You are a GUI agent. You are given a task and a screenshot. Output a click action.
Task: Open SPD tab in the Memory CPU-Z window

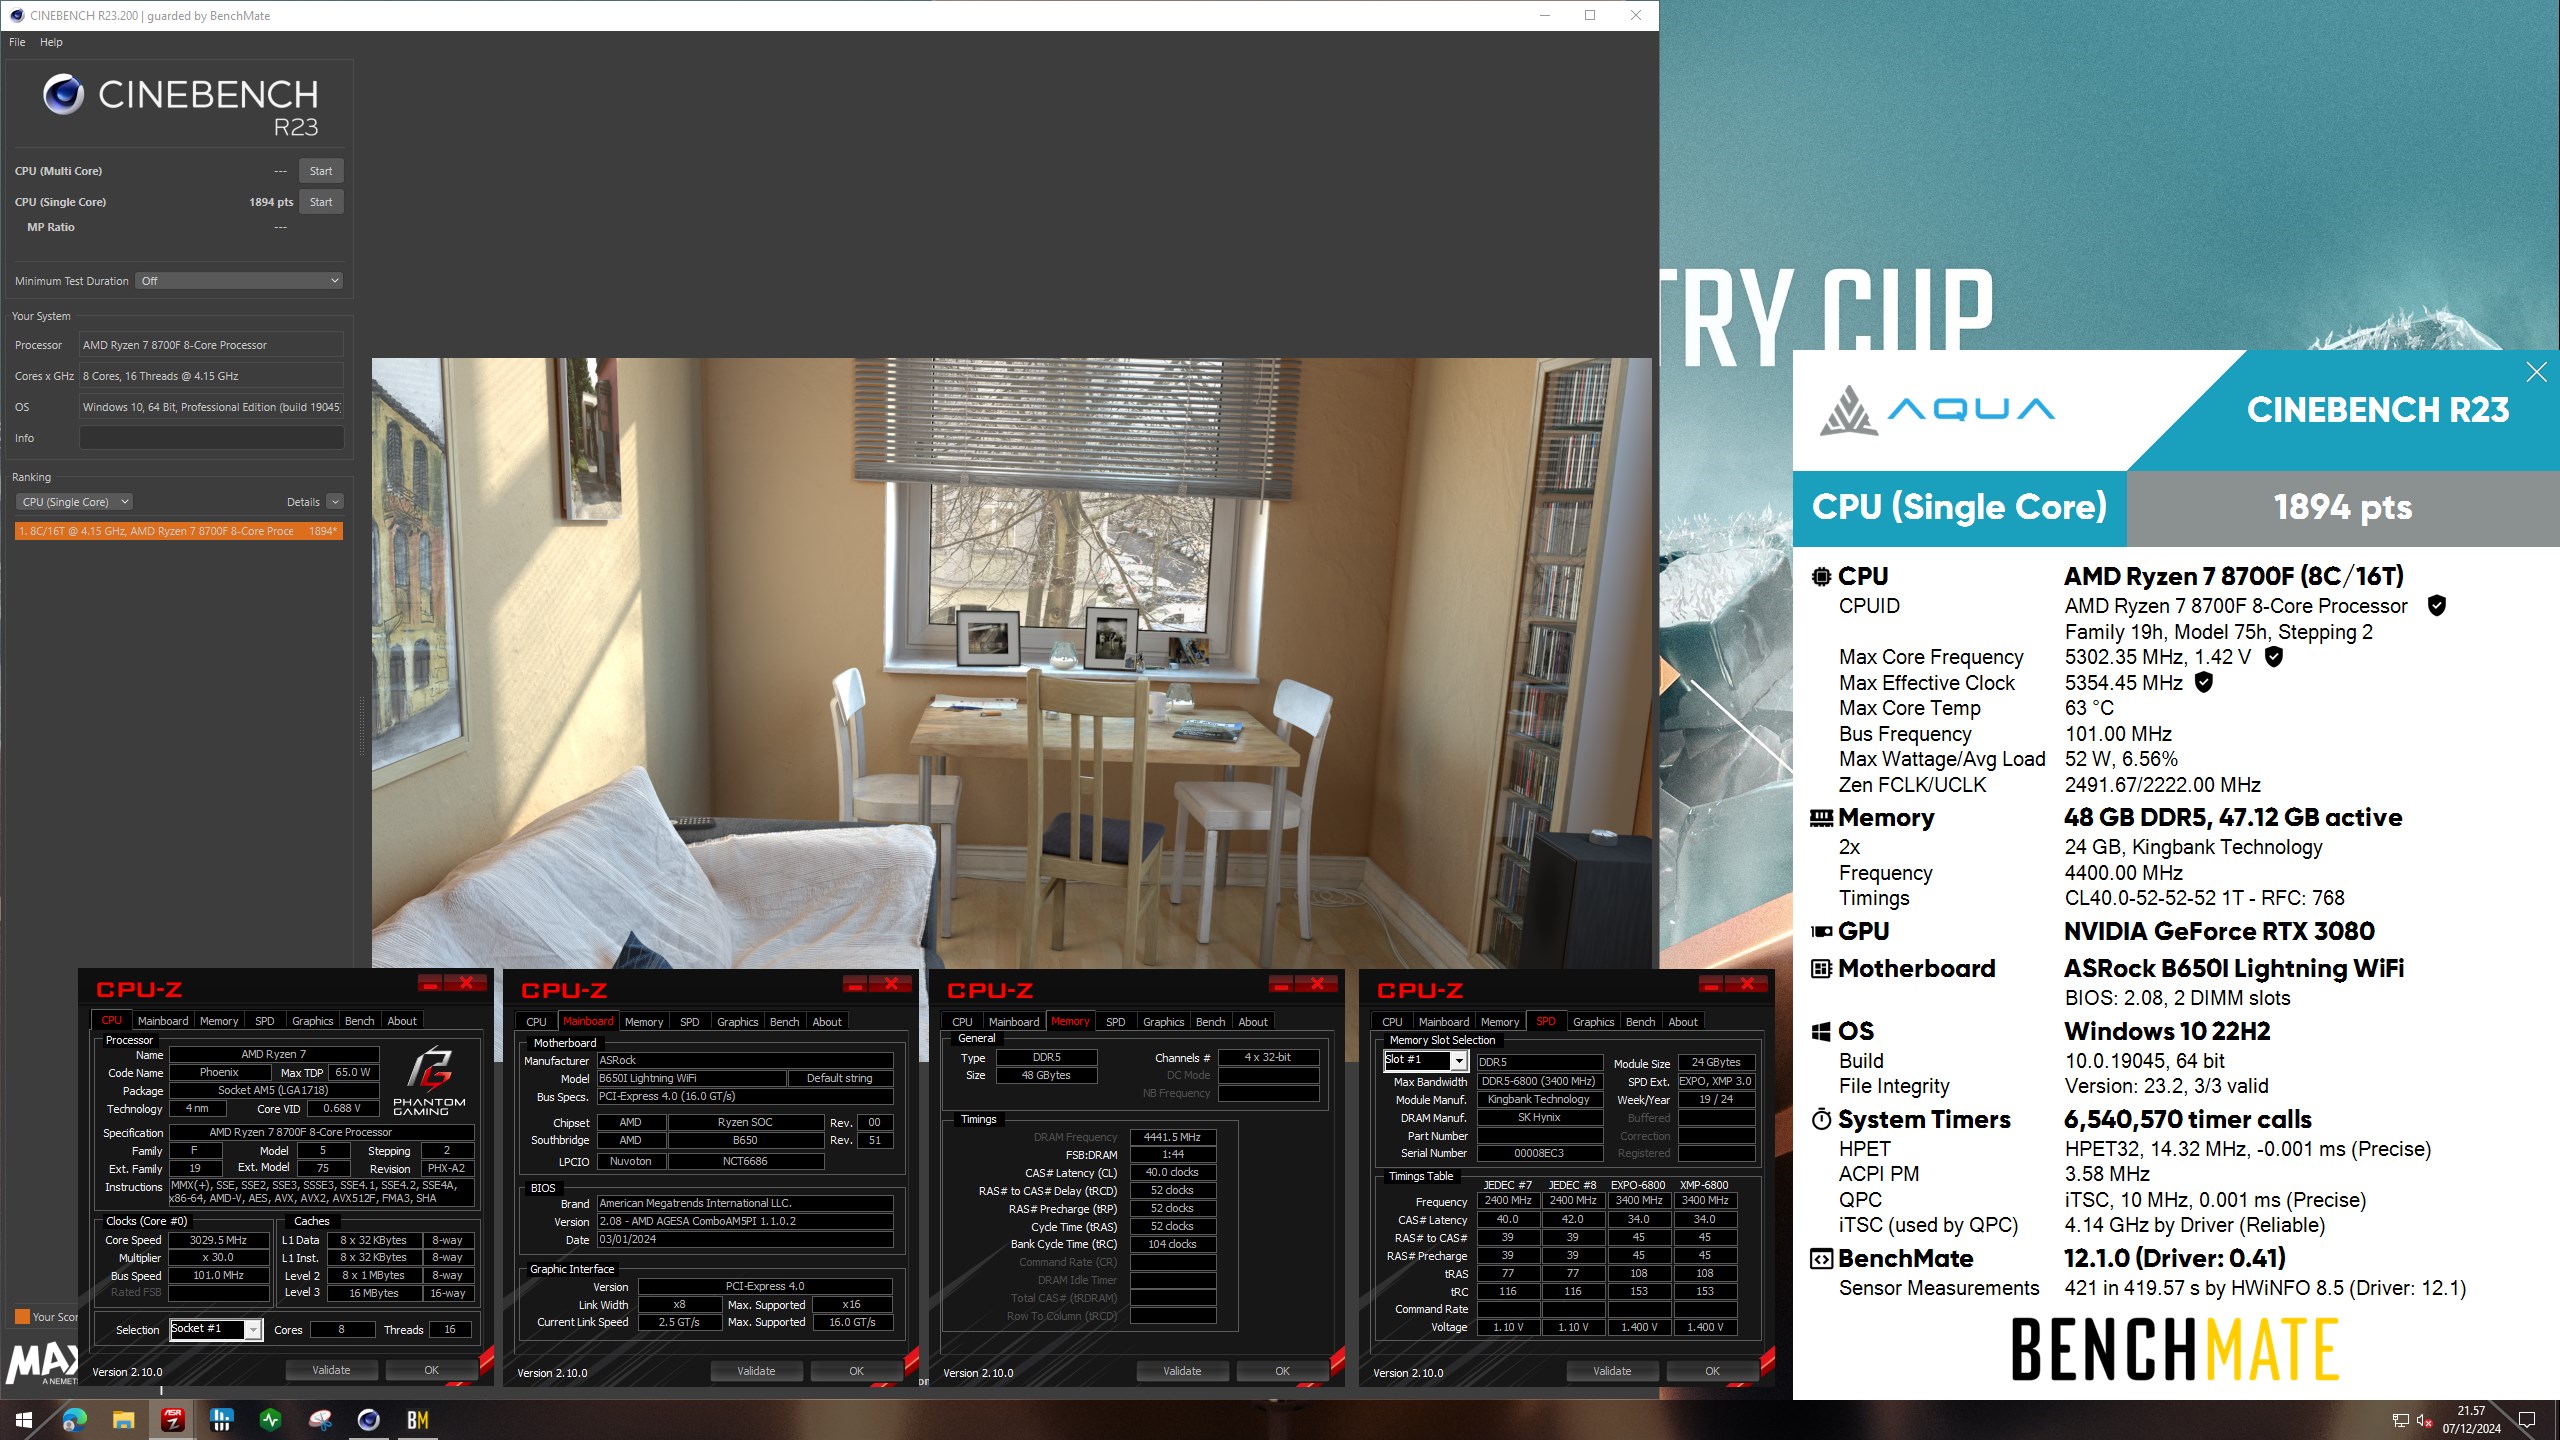1116,1022
